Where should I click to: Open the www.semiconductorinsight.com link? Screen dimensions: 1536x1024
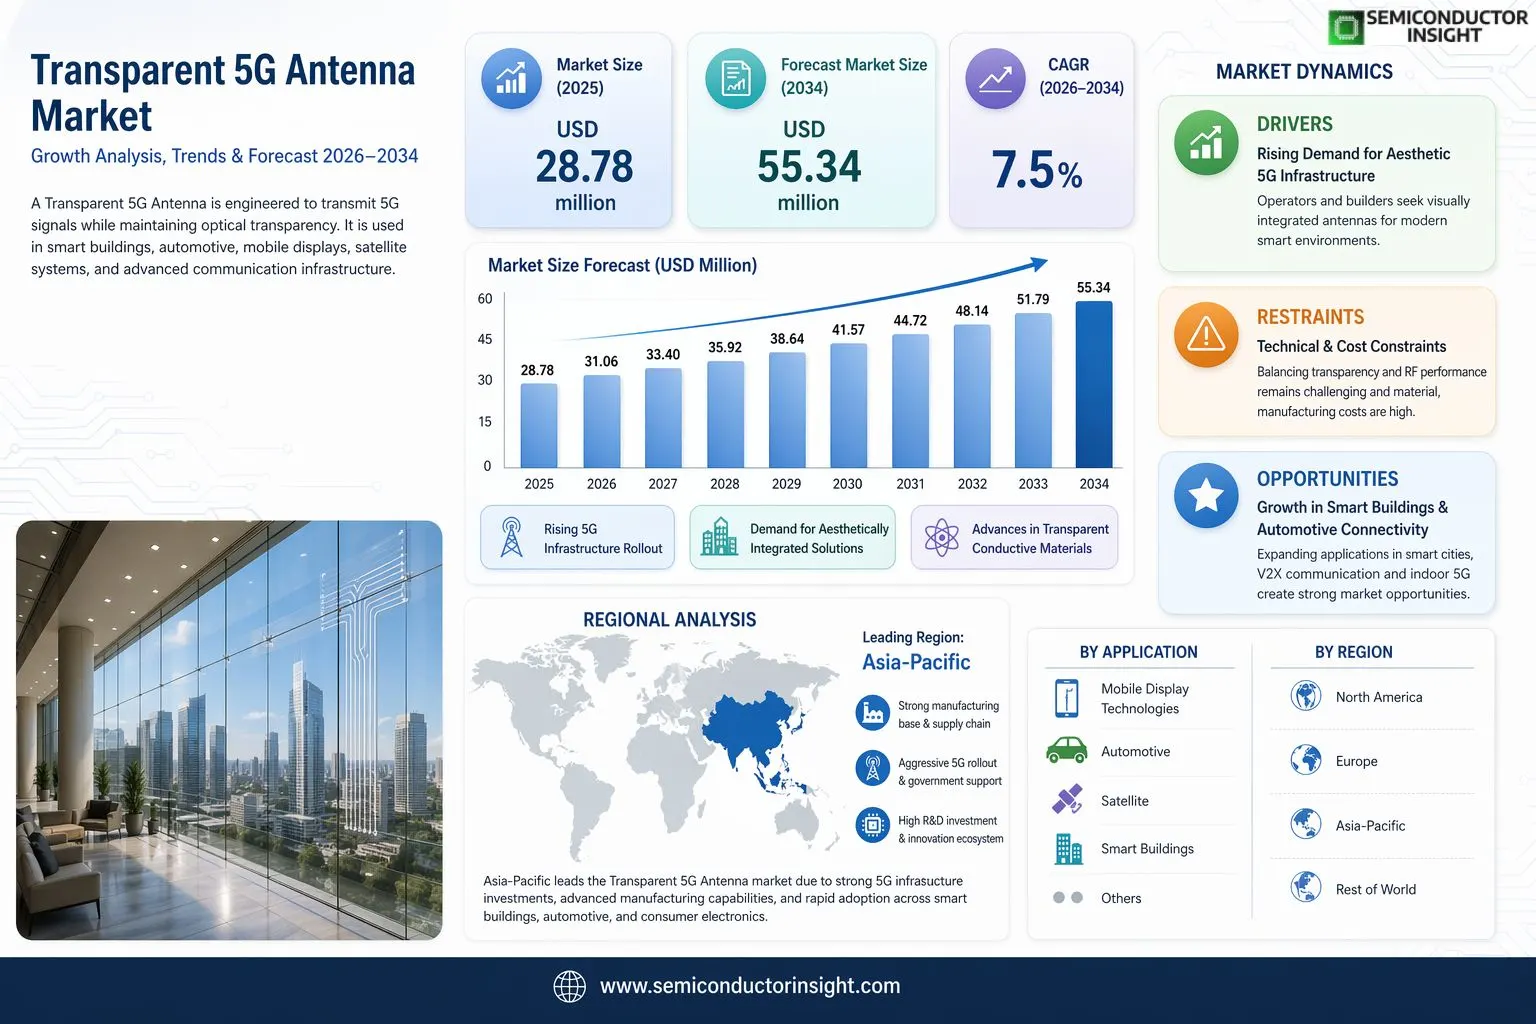click(x=750, y=986)
